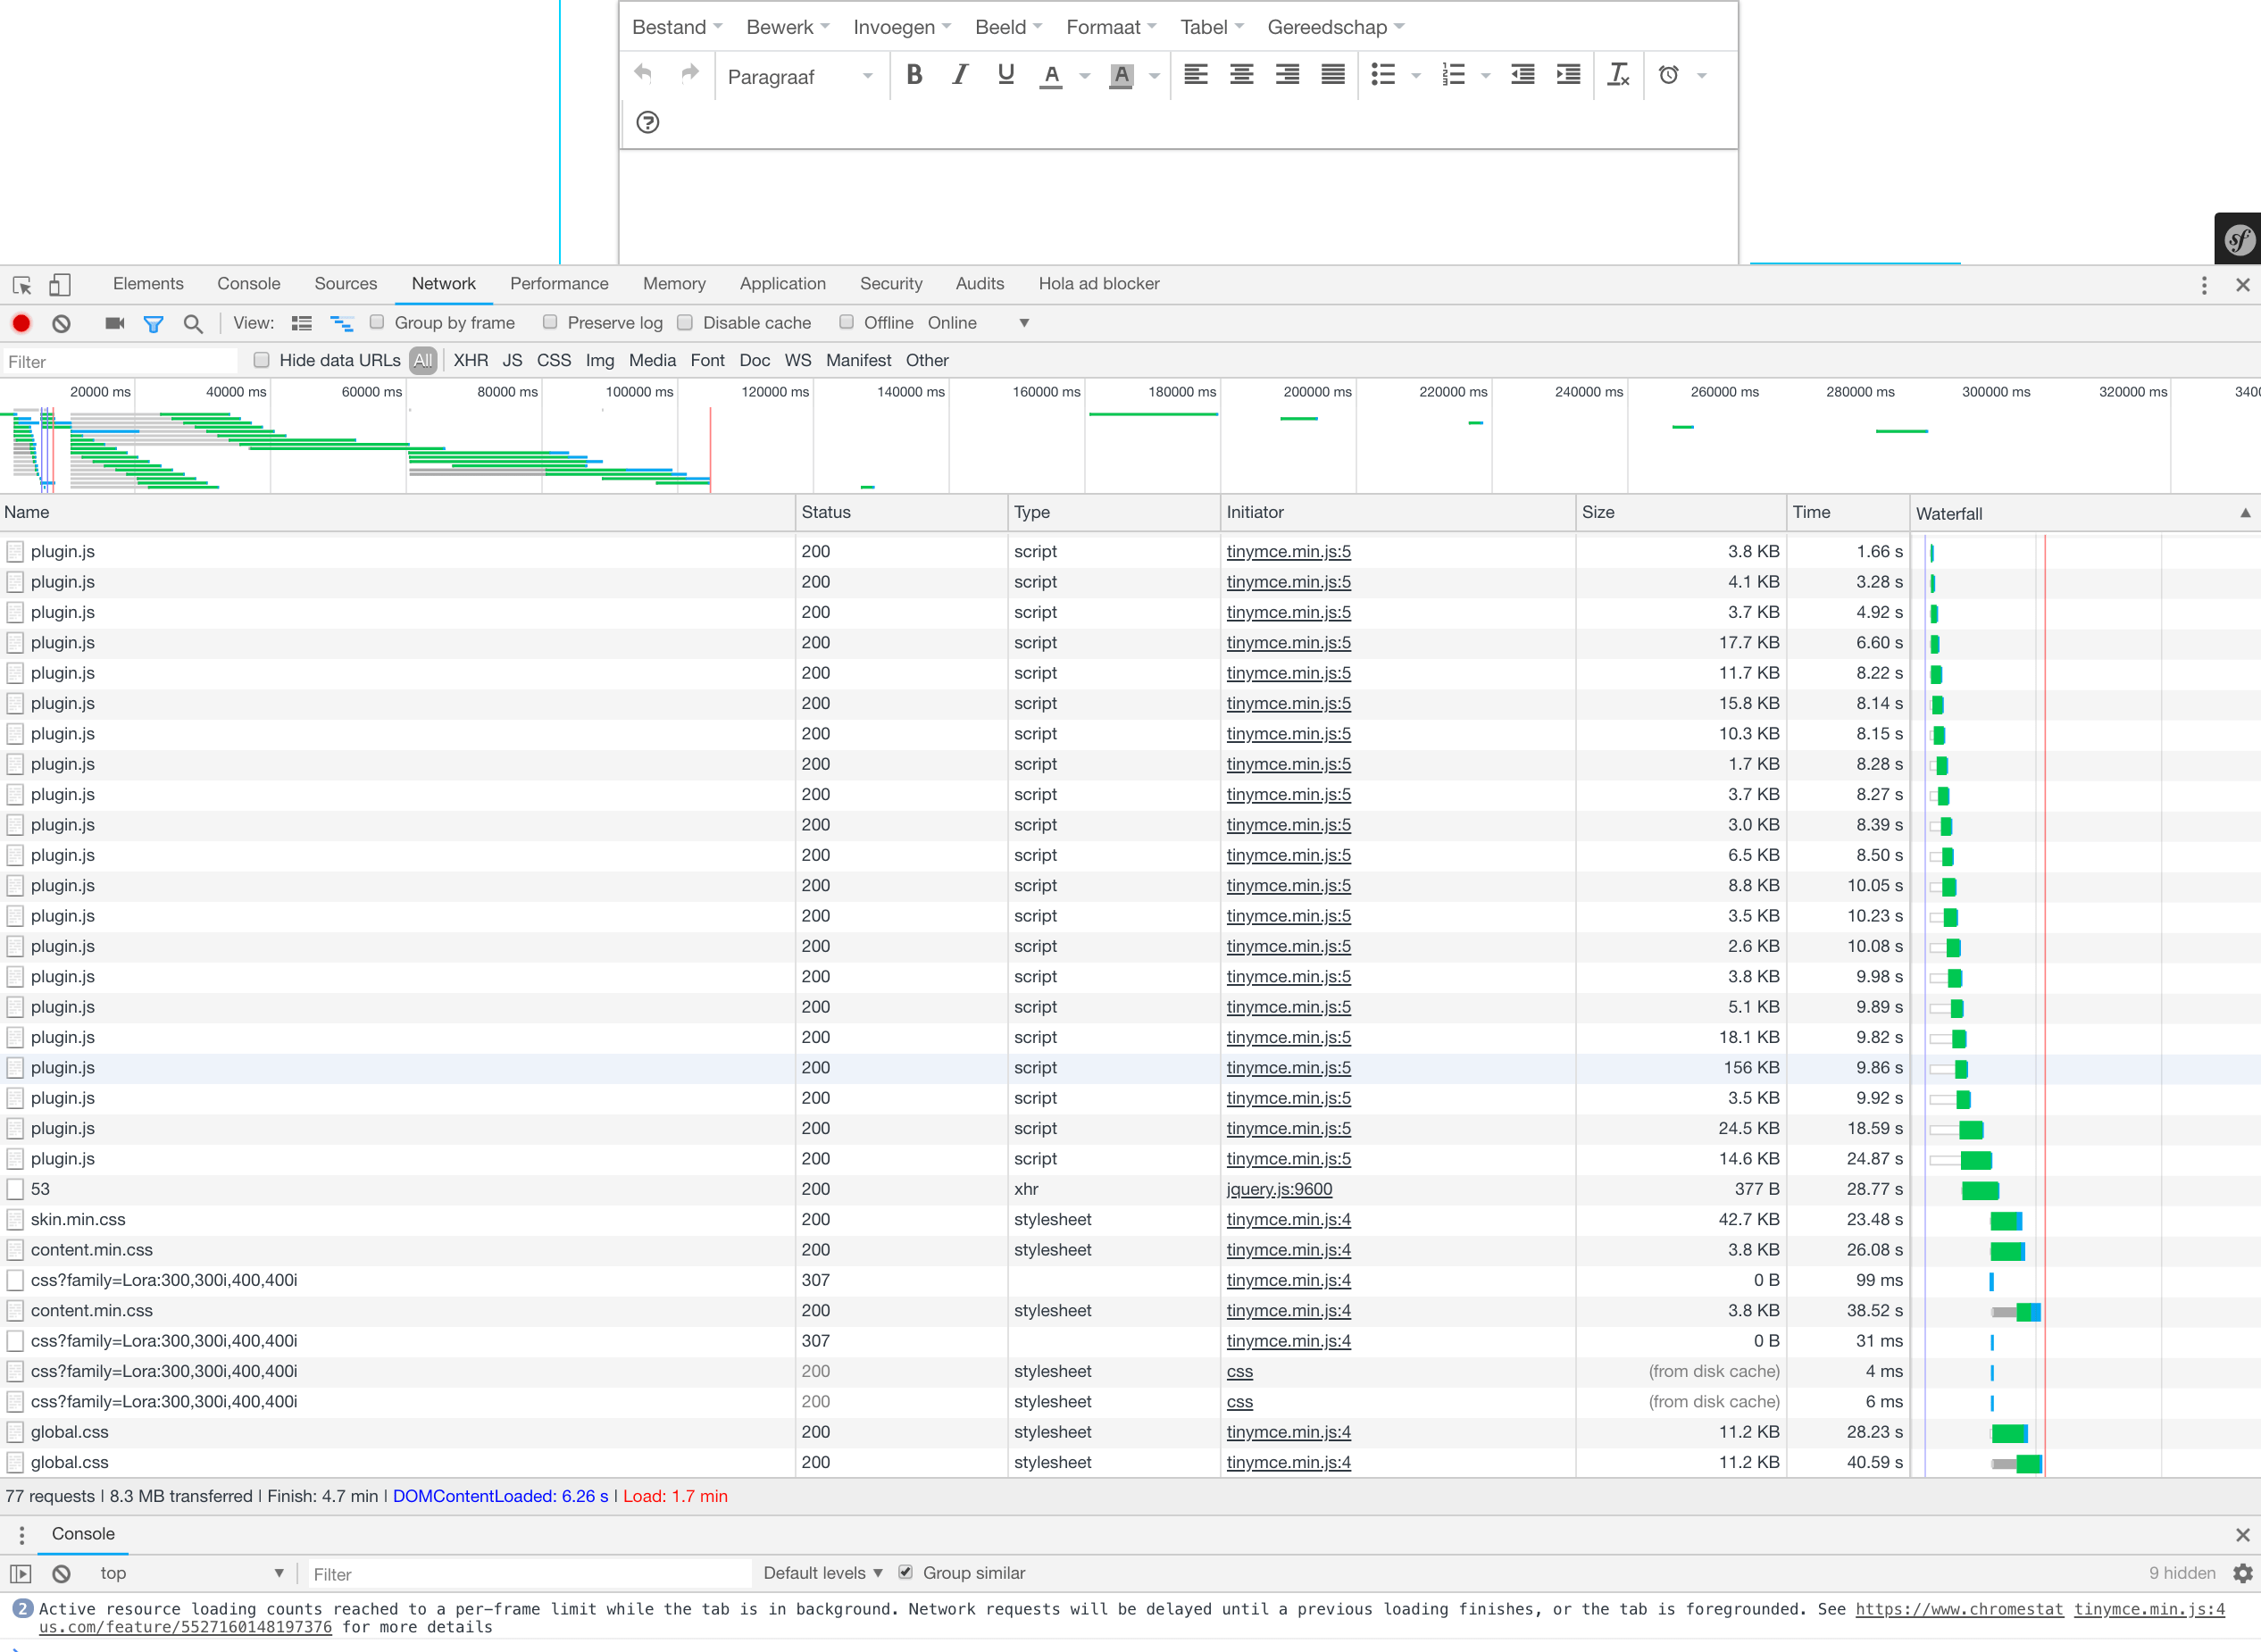Tick the Hide data URLs checkbox
This screenshot has width=2261, height=1652.
click(x=262, y=360)
